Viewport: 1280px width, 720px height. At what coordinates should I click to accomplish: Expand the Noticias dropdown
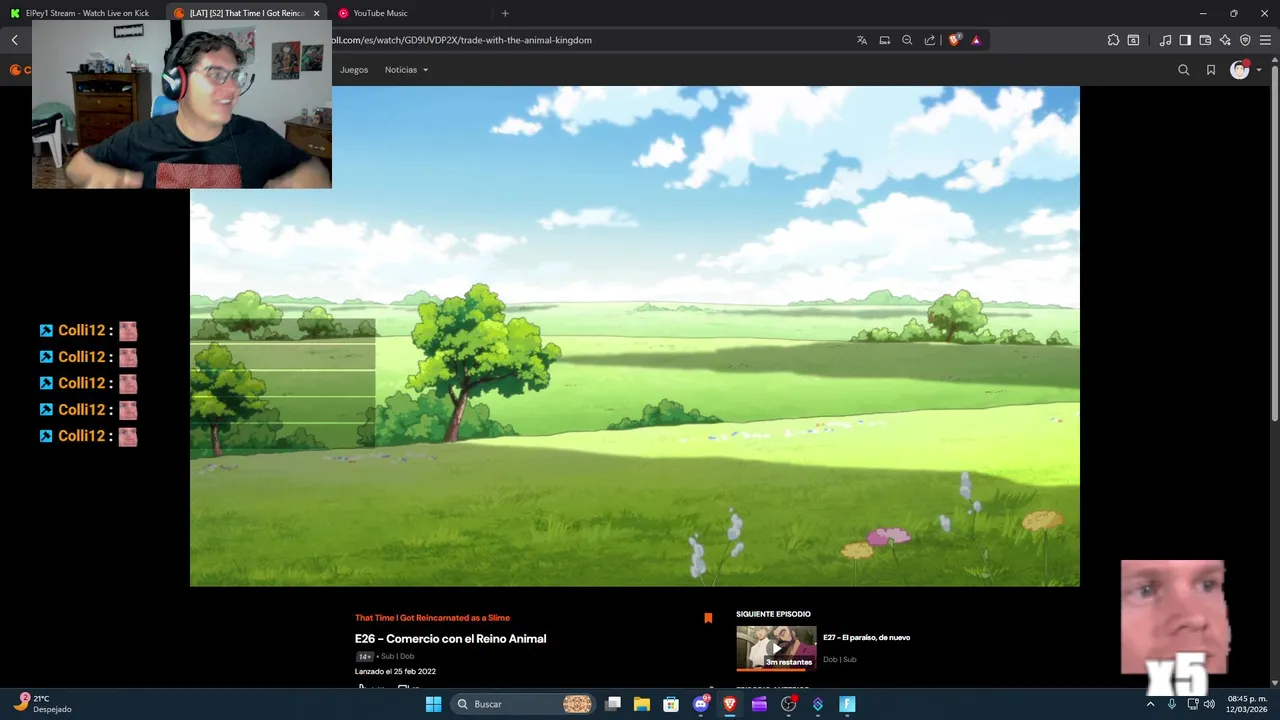406,70
